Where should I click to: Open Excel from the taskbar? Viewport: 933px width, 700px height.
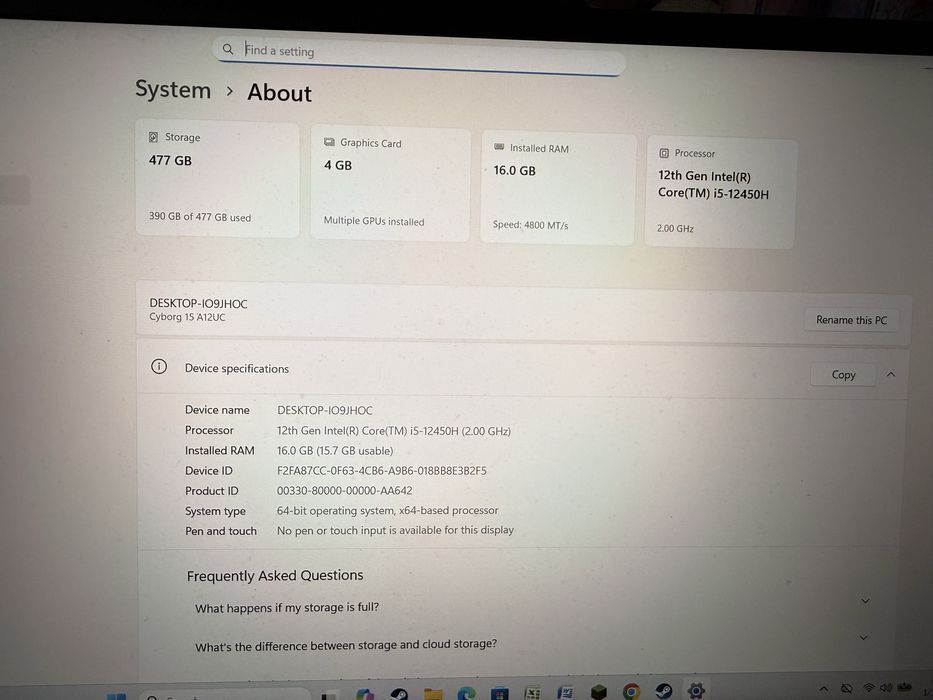pyautogui.click(x=533, y=693)
